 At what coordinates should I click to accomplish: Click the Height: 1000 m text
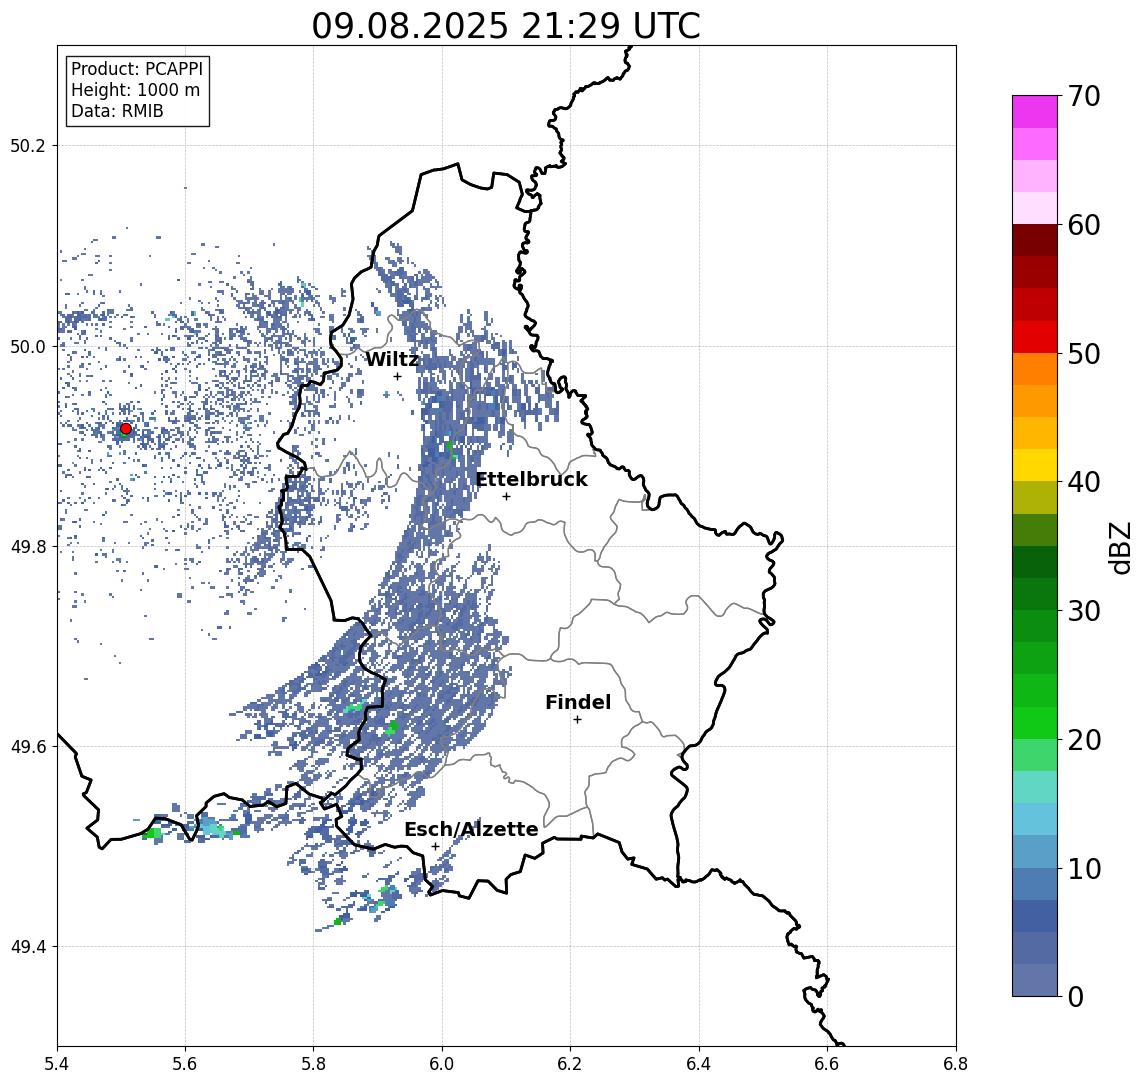(x=135, y=90)
